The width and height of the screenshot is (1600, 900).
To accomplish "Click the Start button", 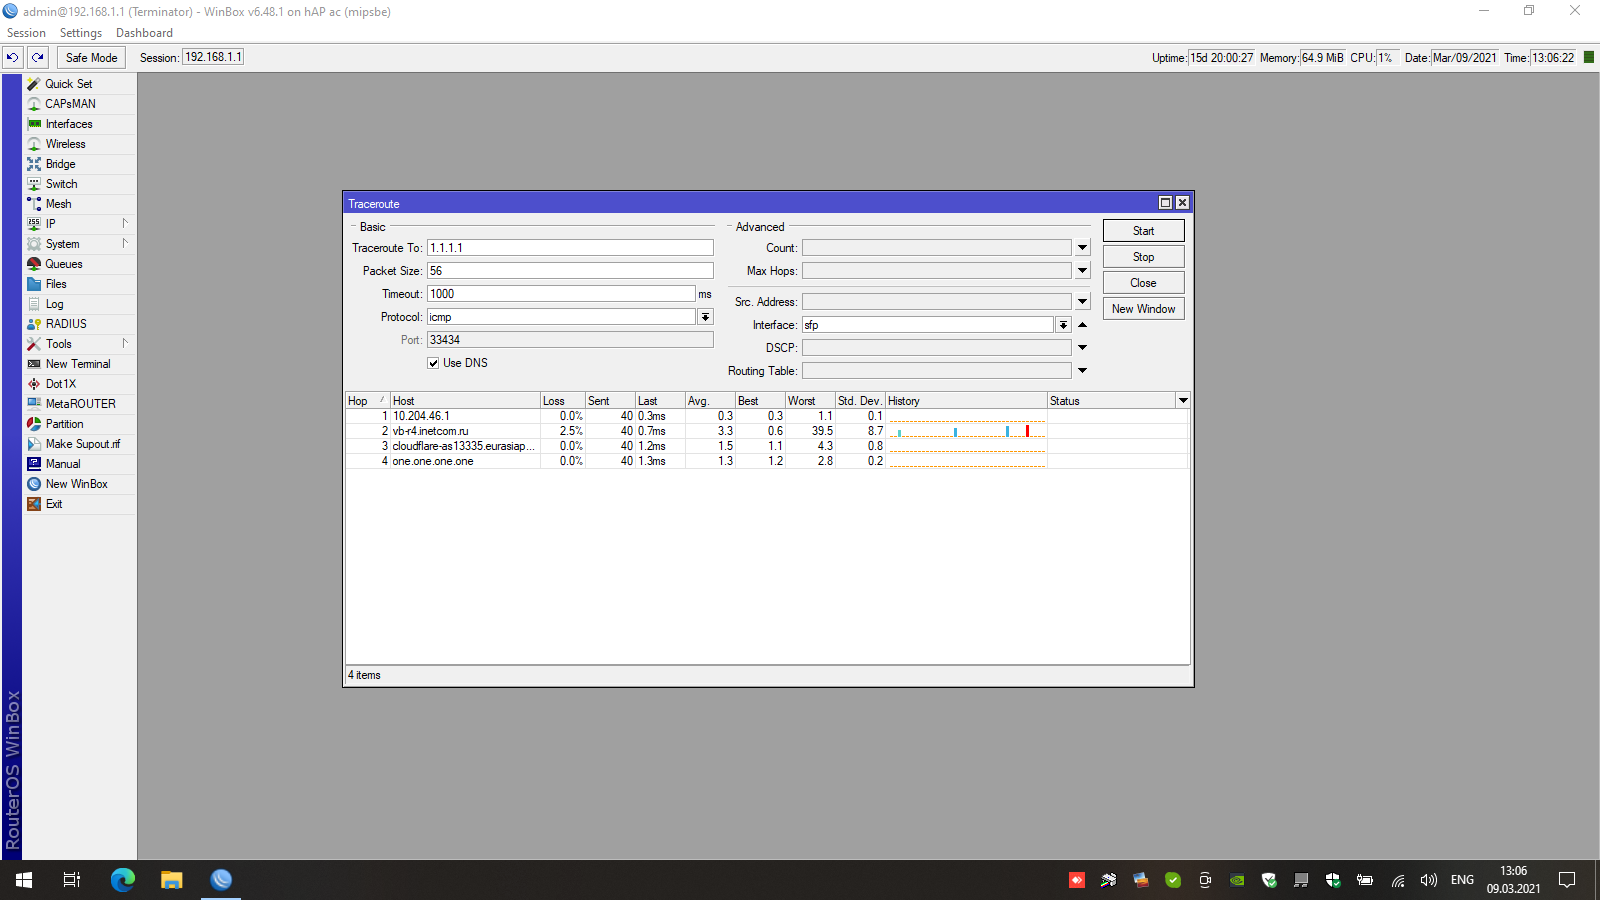I will tap(1144, 231).
